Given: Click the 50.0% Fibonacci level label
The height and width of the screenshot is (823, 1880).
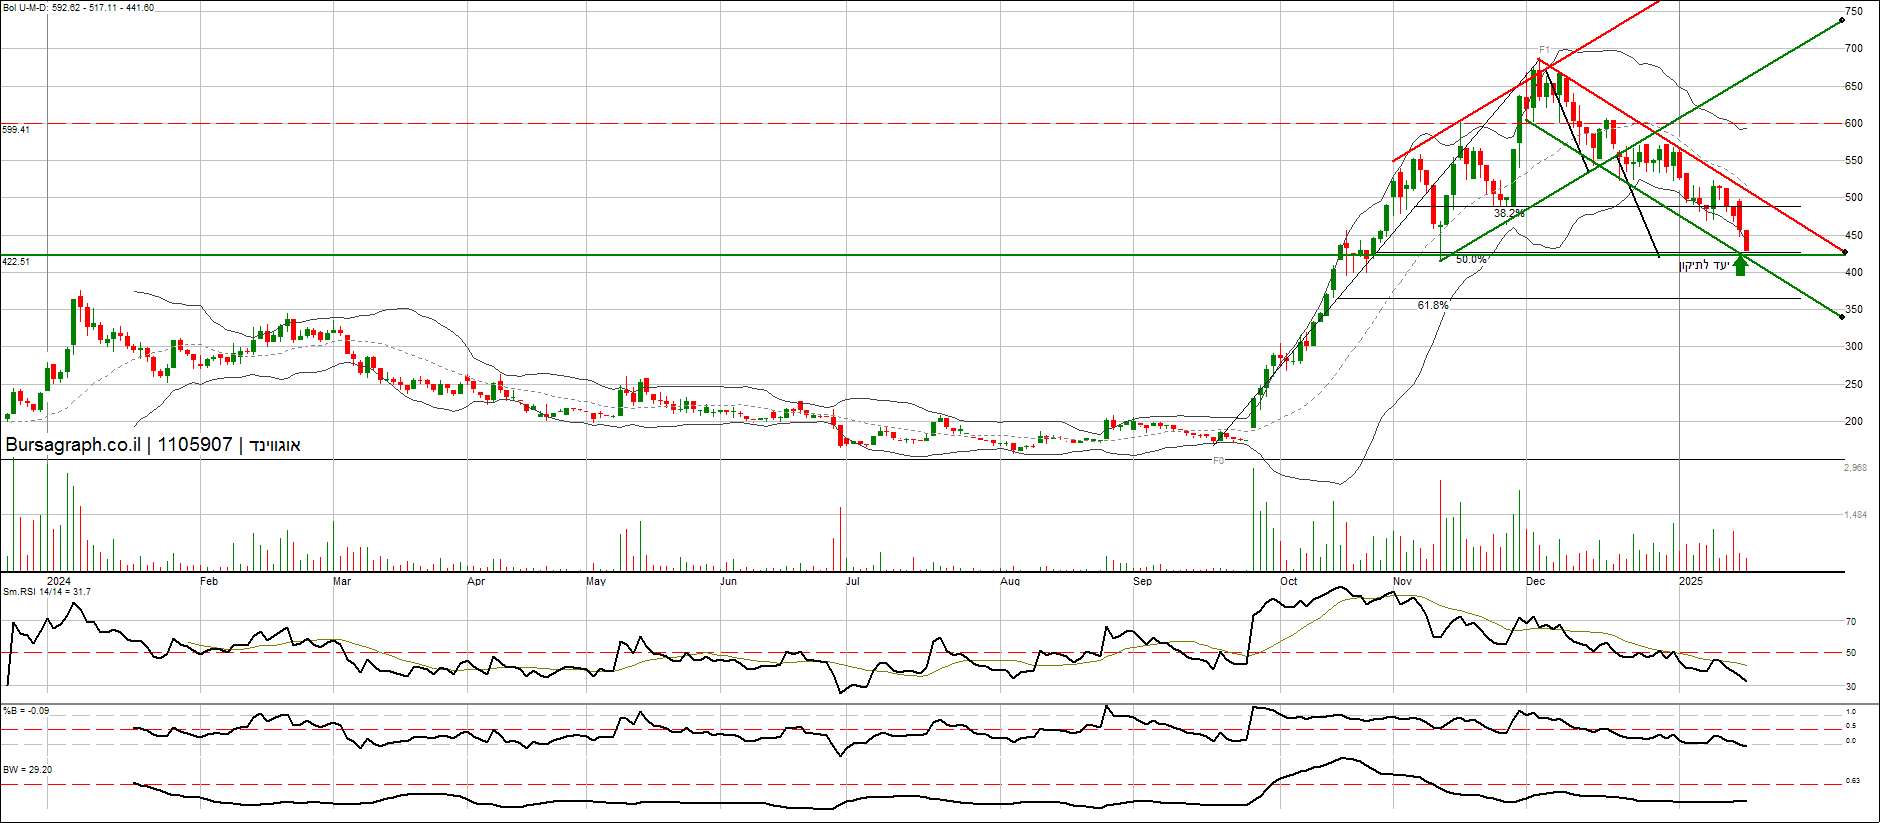Looking at the screenshot, I should 1471,259.
